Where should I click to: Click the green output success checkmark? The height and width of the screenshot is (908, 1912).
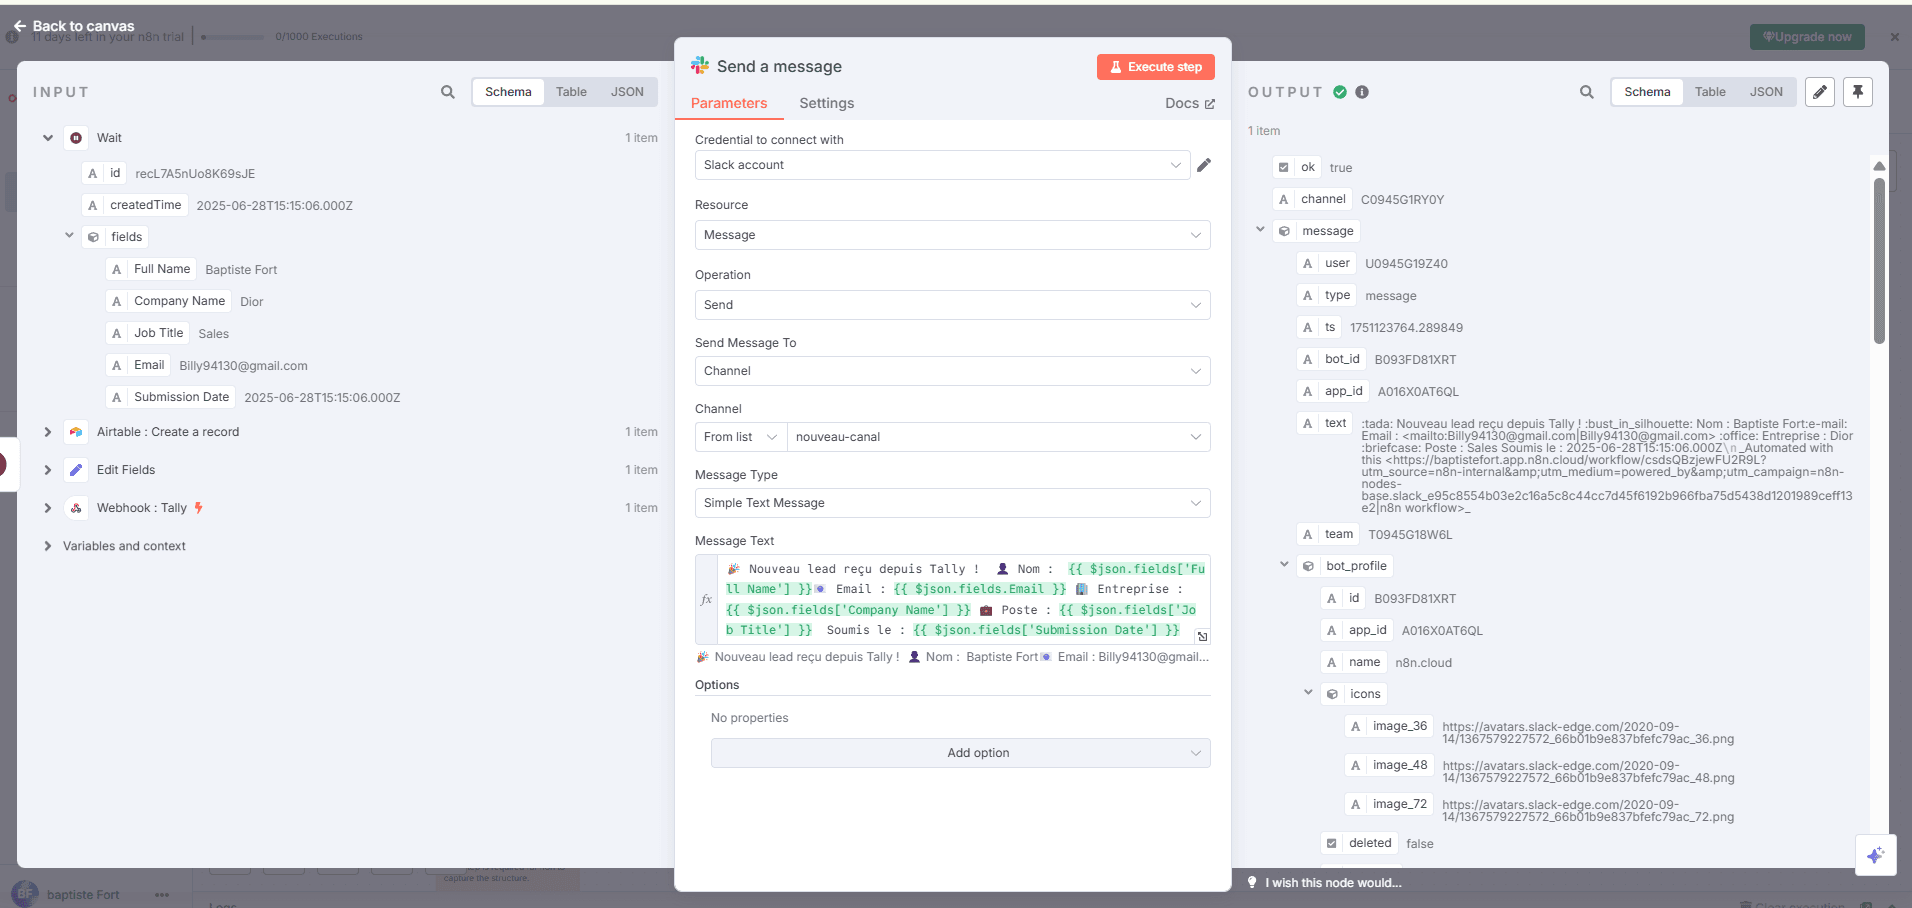(1340, 92)
